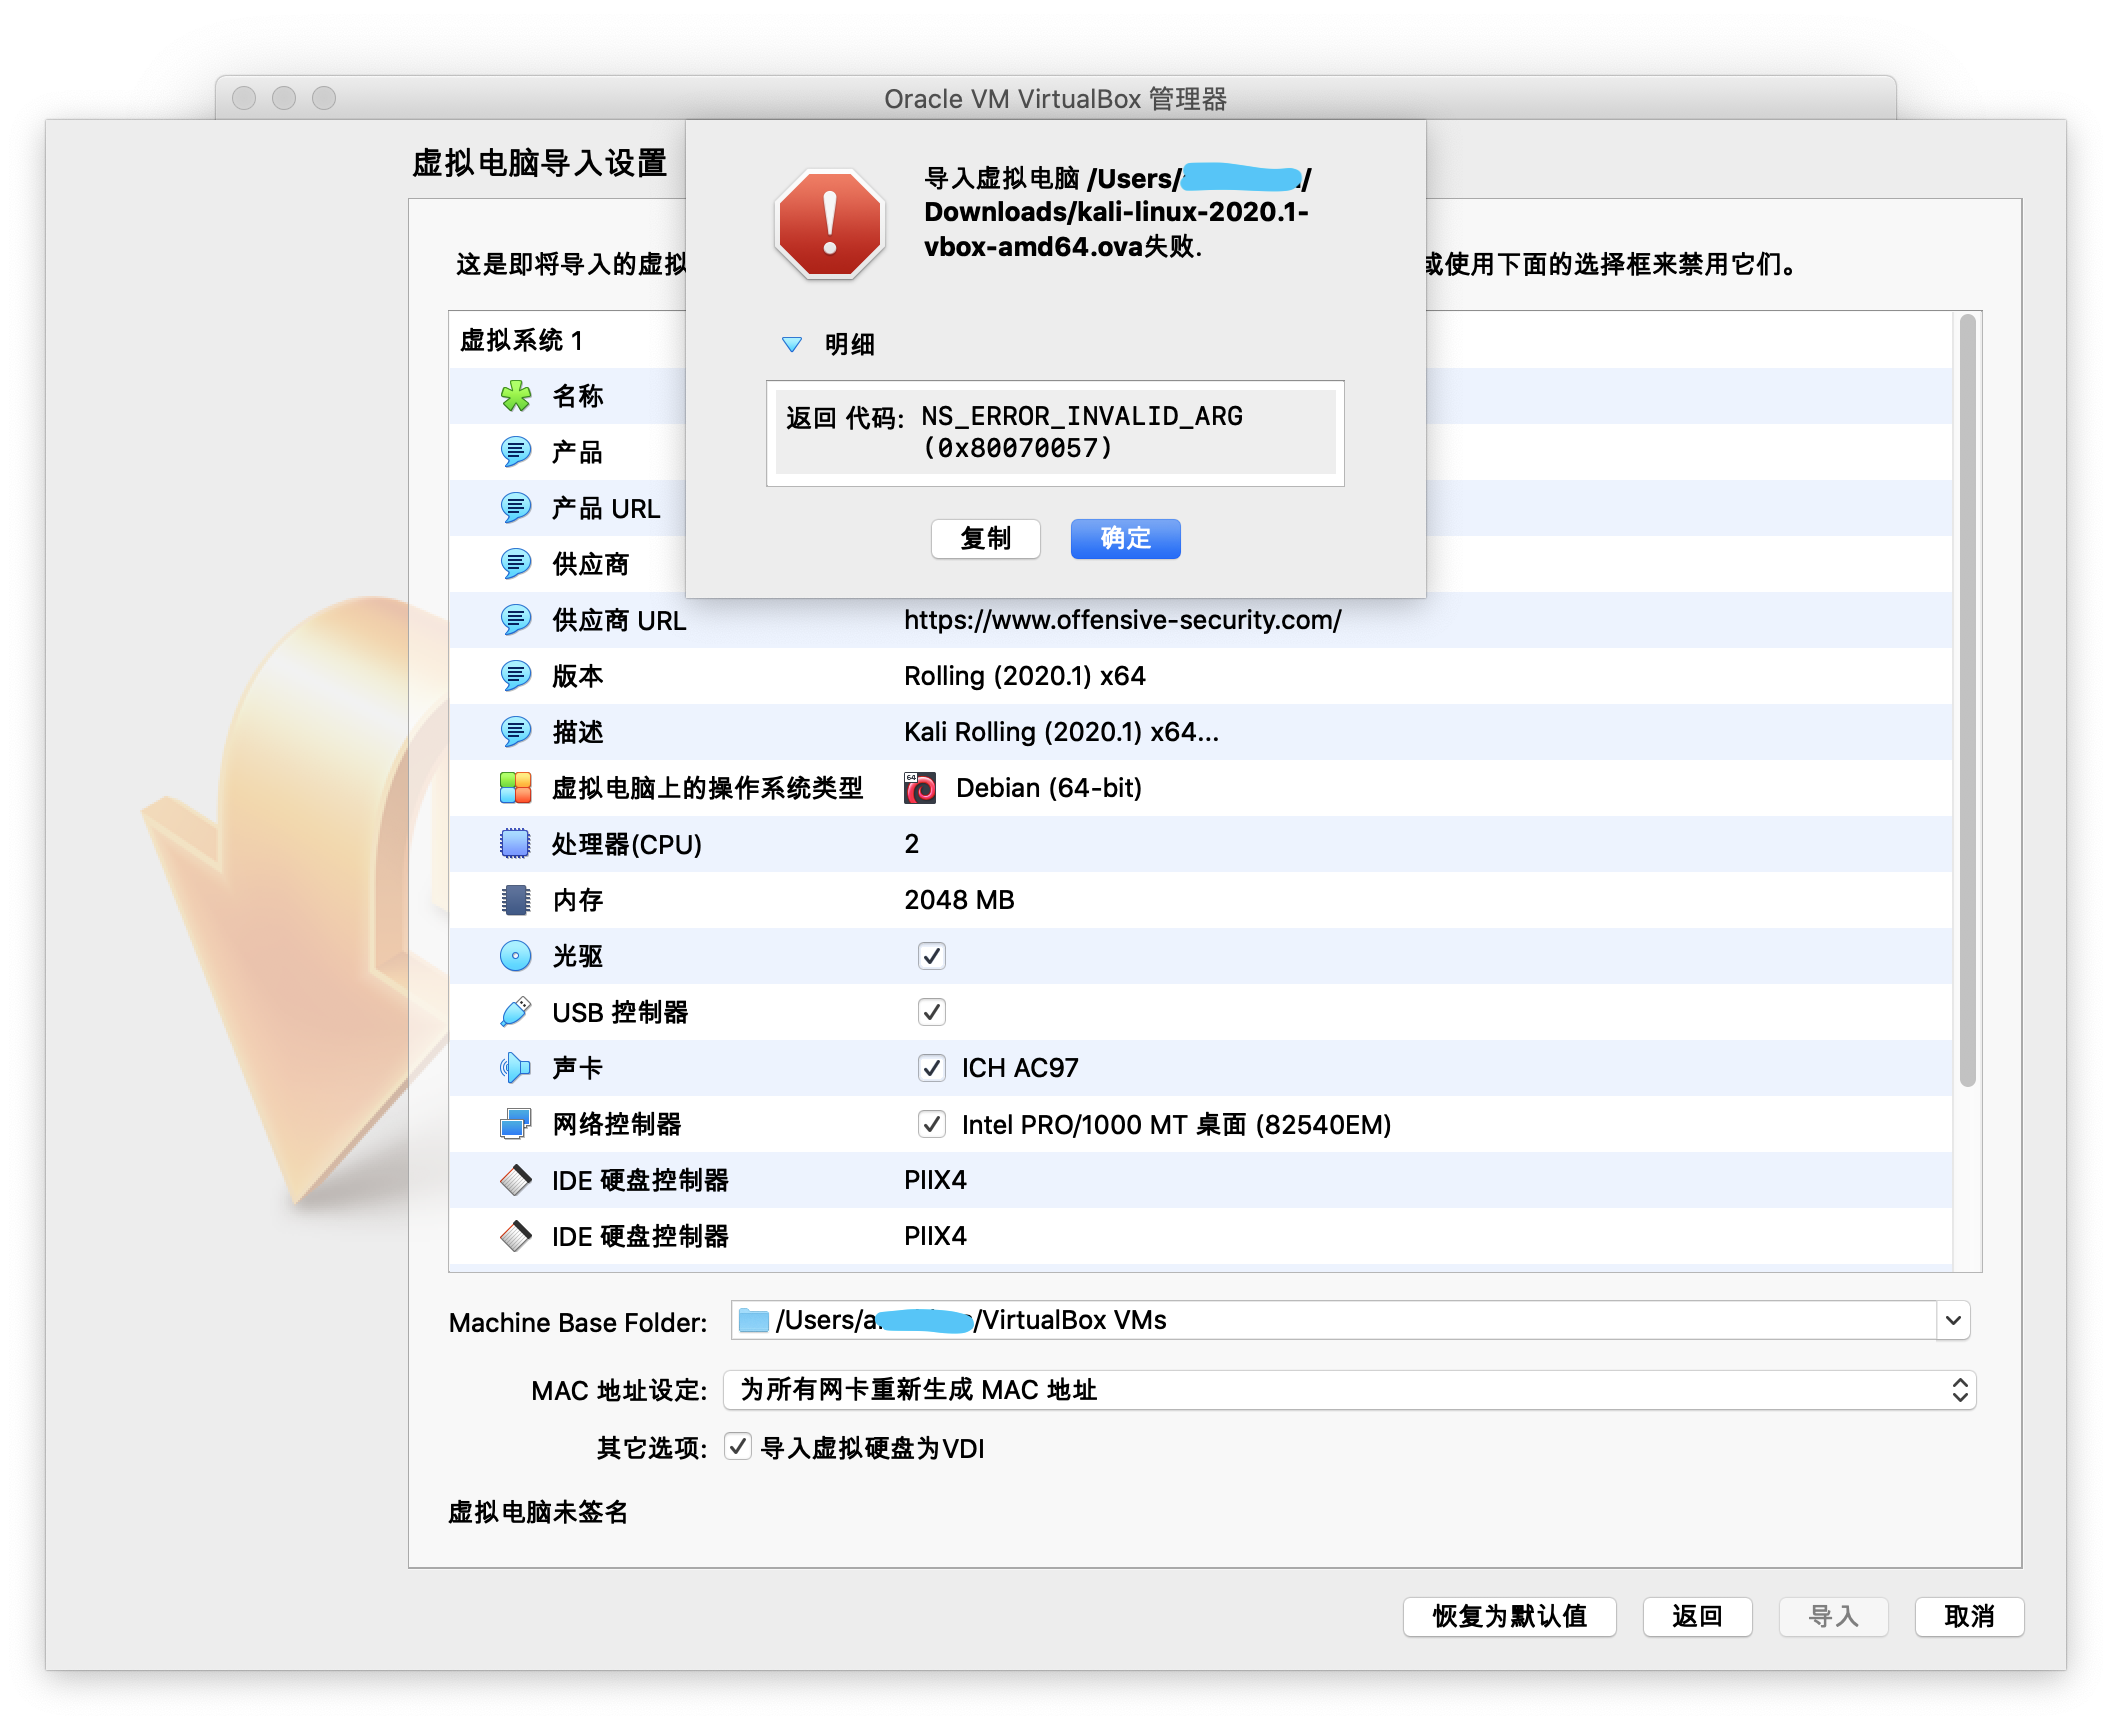Open the MAC 地址设定 policy dropdown
This screenshot has height=1724, width=2112.
coord(1349,1390)
